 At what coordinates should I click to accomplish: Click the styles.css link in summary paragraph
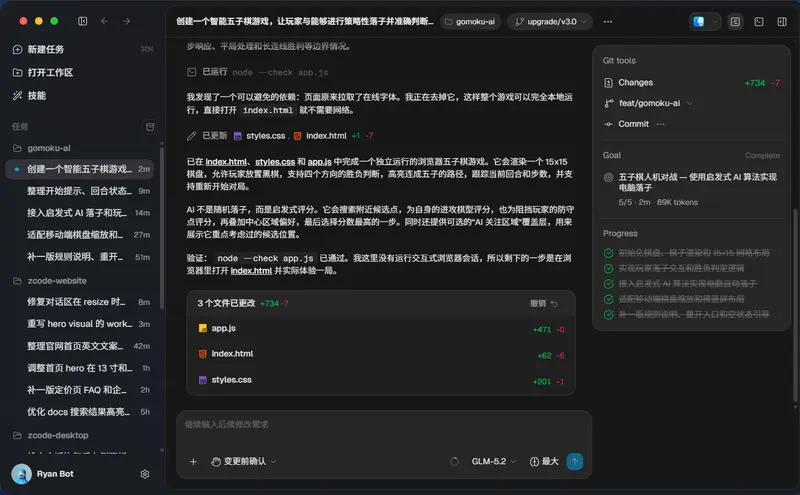click(275, 162)
